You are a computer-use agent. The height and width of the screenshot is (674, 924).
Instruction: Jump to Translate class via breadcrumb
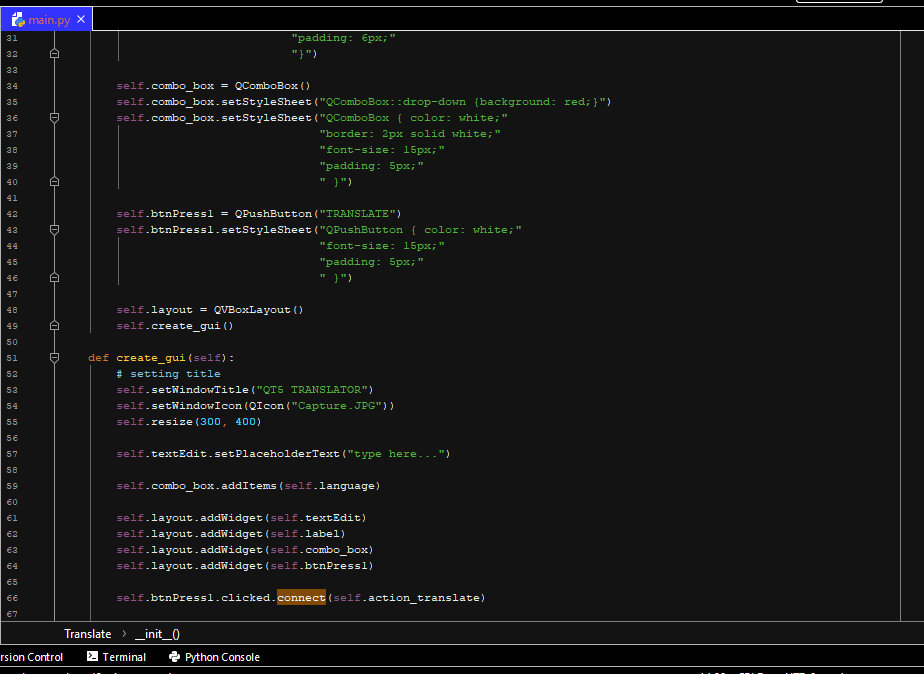87,634
